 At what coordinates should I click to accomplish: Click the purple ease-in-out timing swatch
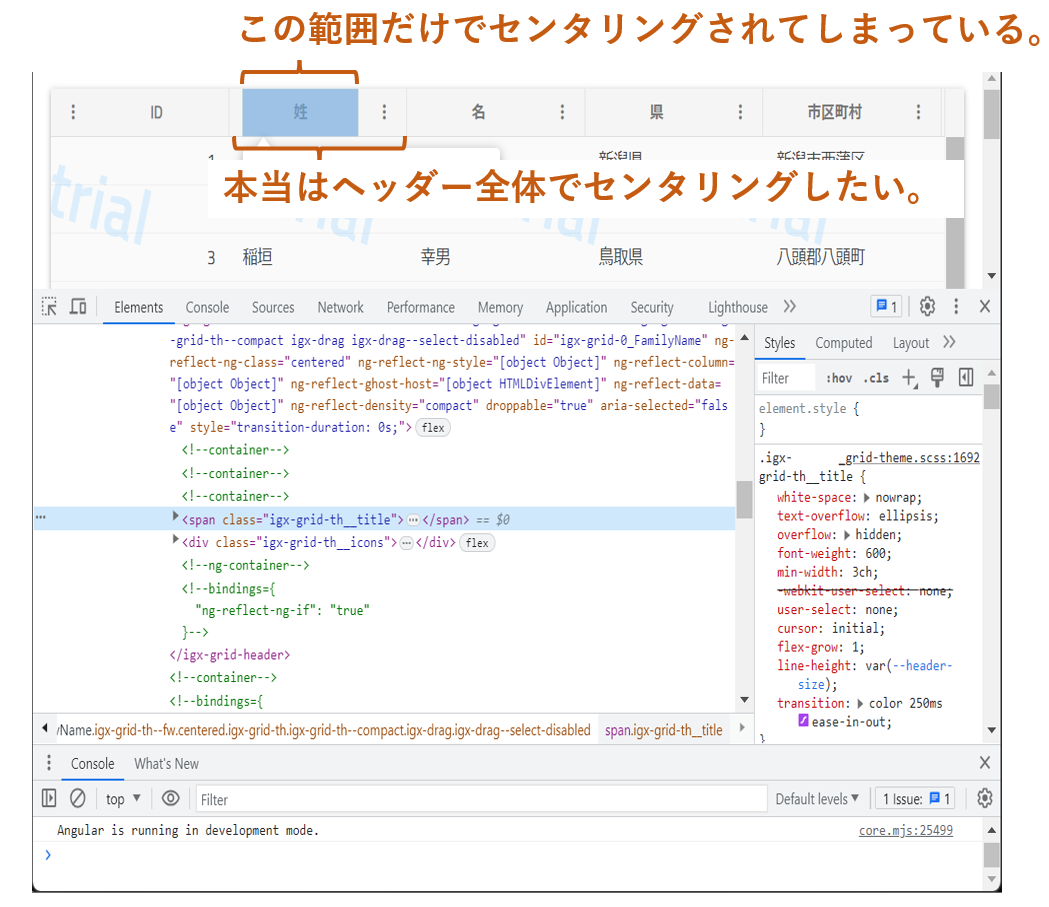pyautogui.click(x=803, y=722)
